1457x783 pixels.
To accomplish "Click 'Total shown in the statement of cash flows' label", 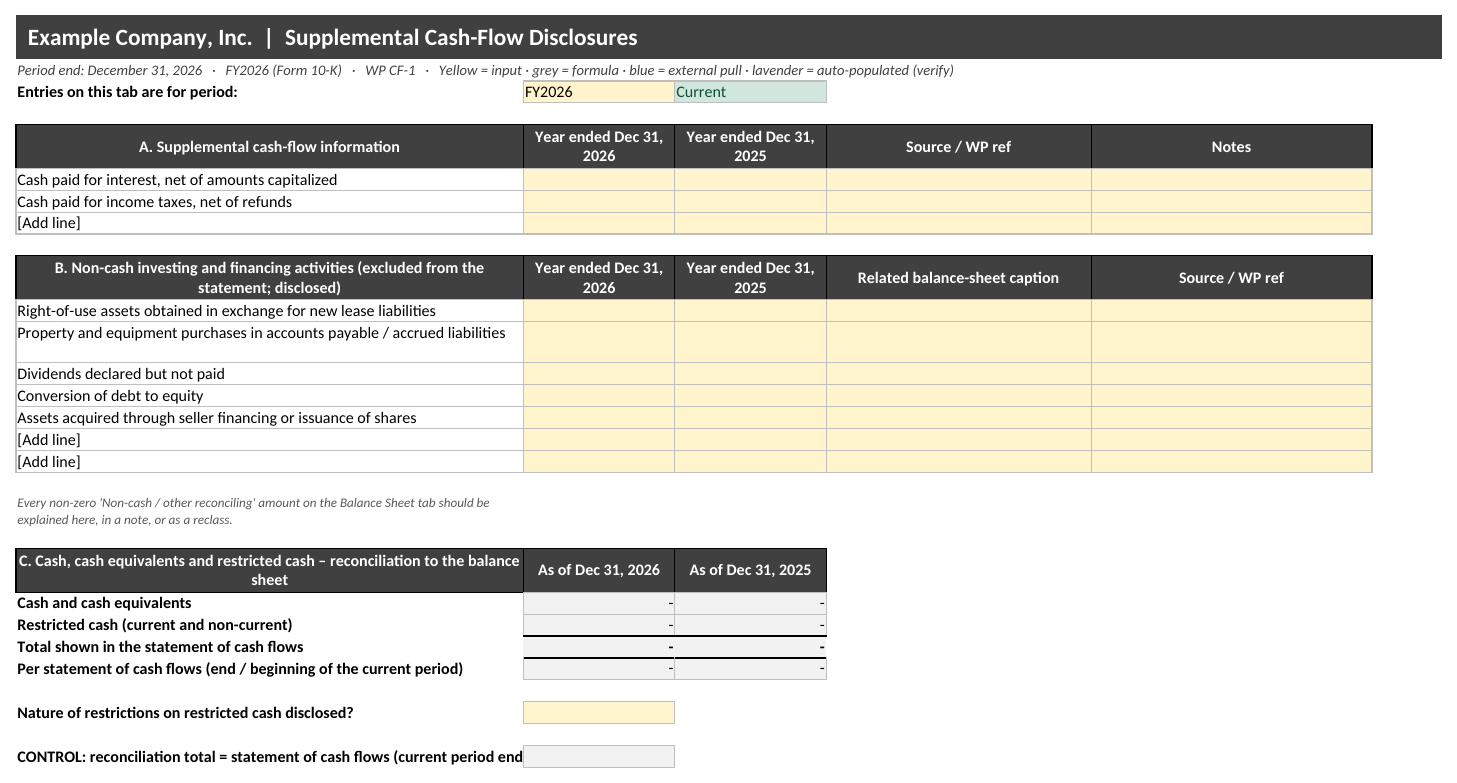I will click(x=160, y=647).
